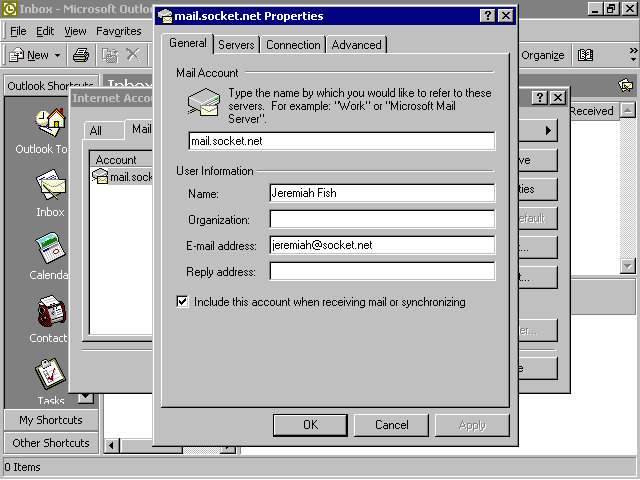Open the Contacts shortcut icon
The image size is (640, 480).
coord(51,311)
